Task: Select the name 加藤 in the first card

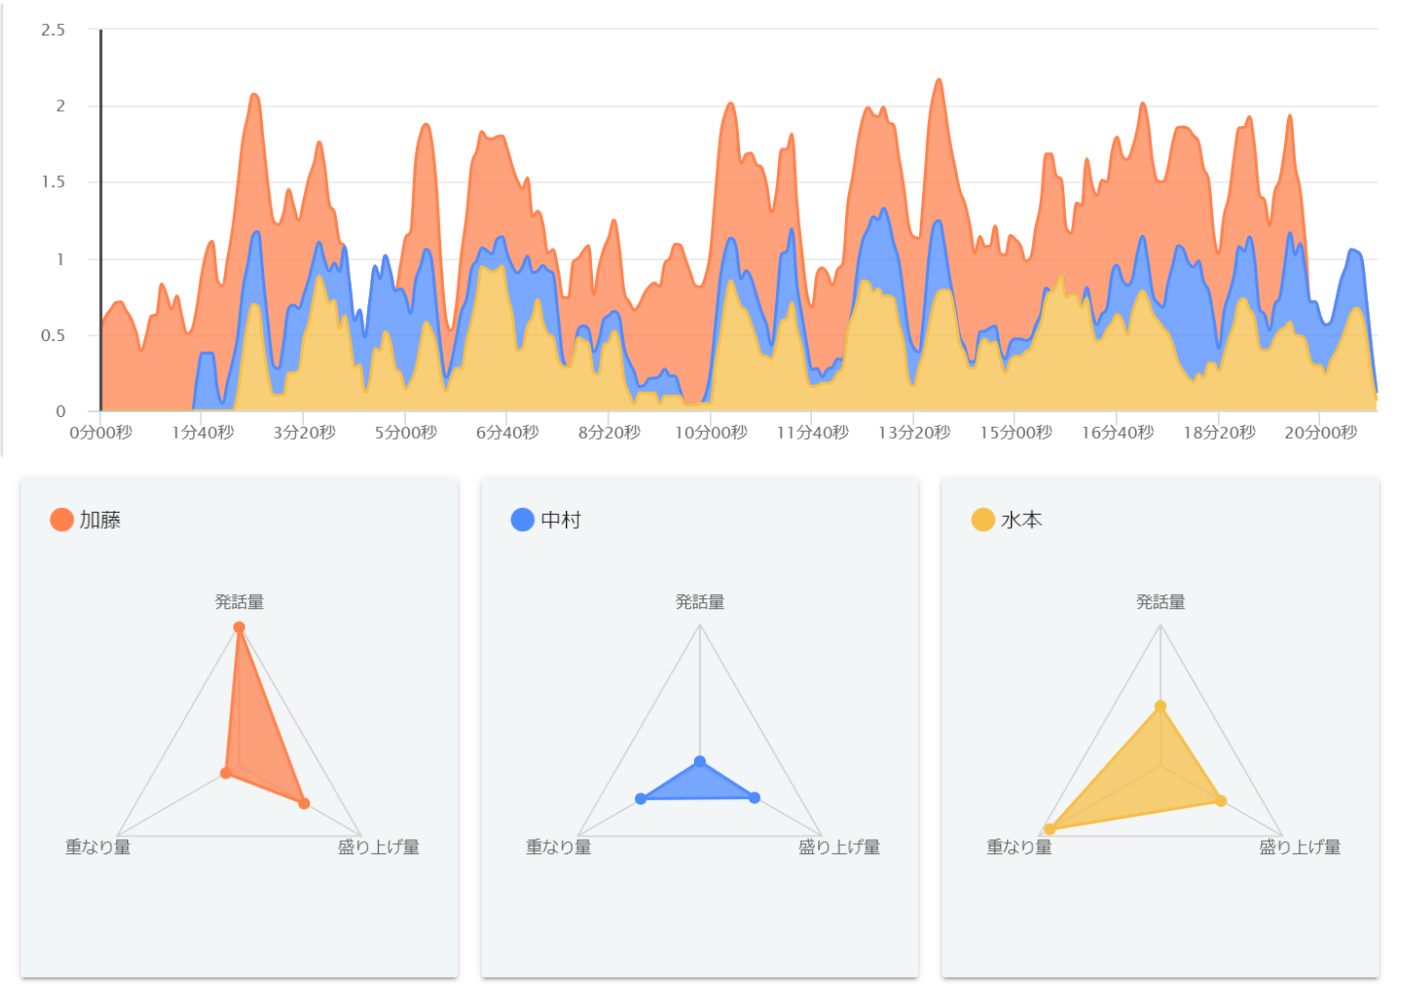Action: pos(100,520)
